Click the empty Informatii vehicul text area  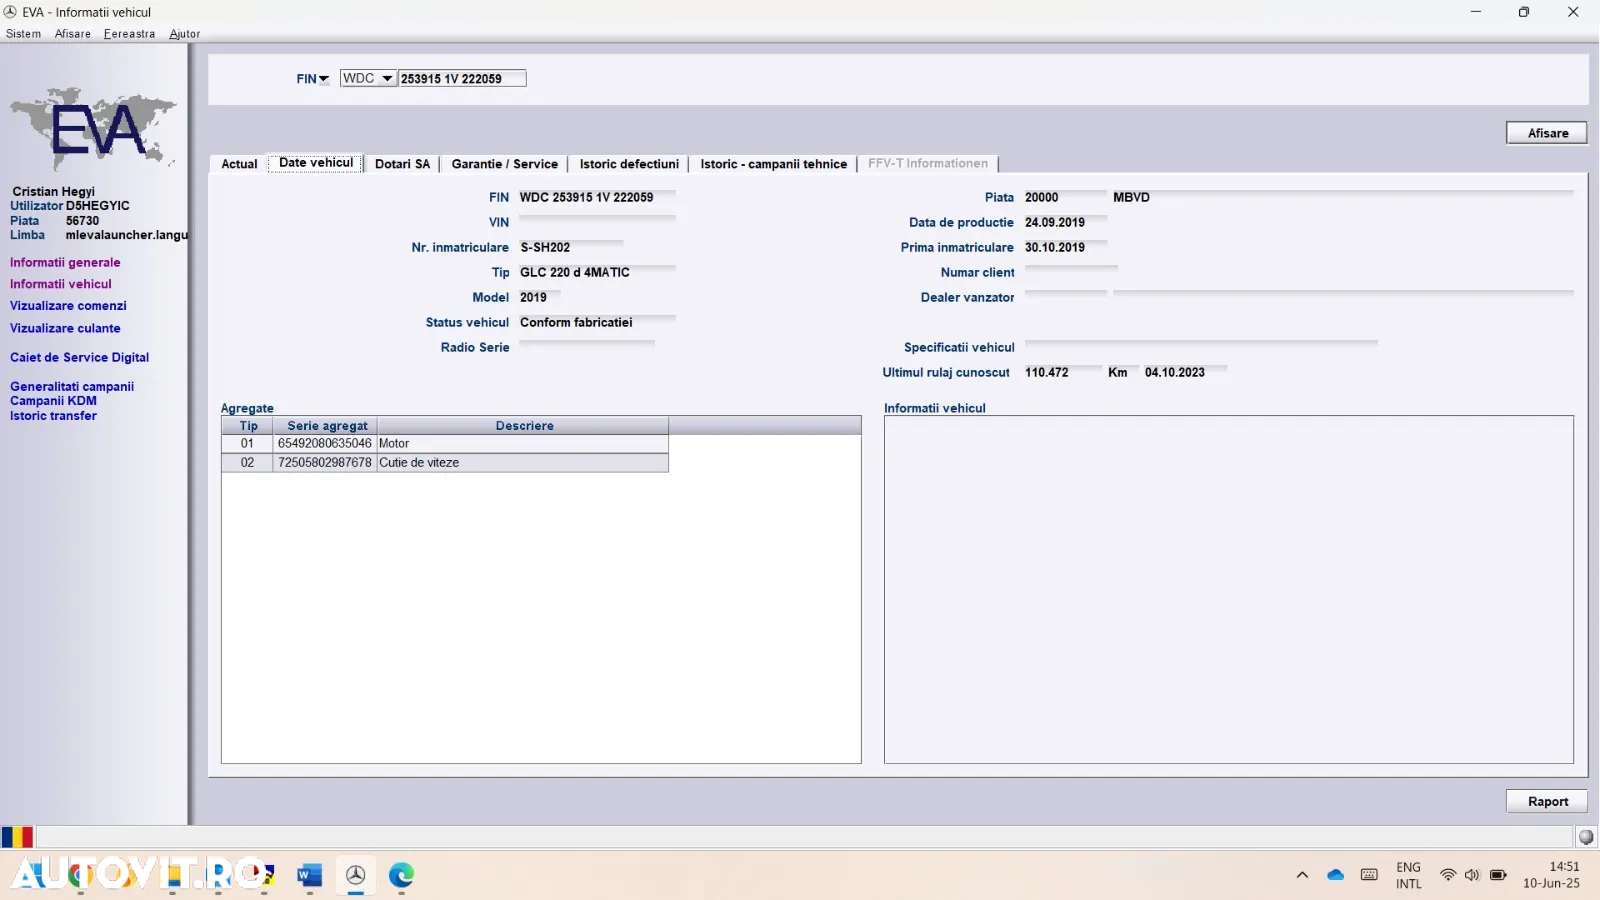tap(1228, 590)
